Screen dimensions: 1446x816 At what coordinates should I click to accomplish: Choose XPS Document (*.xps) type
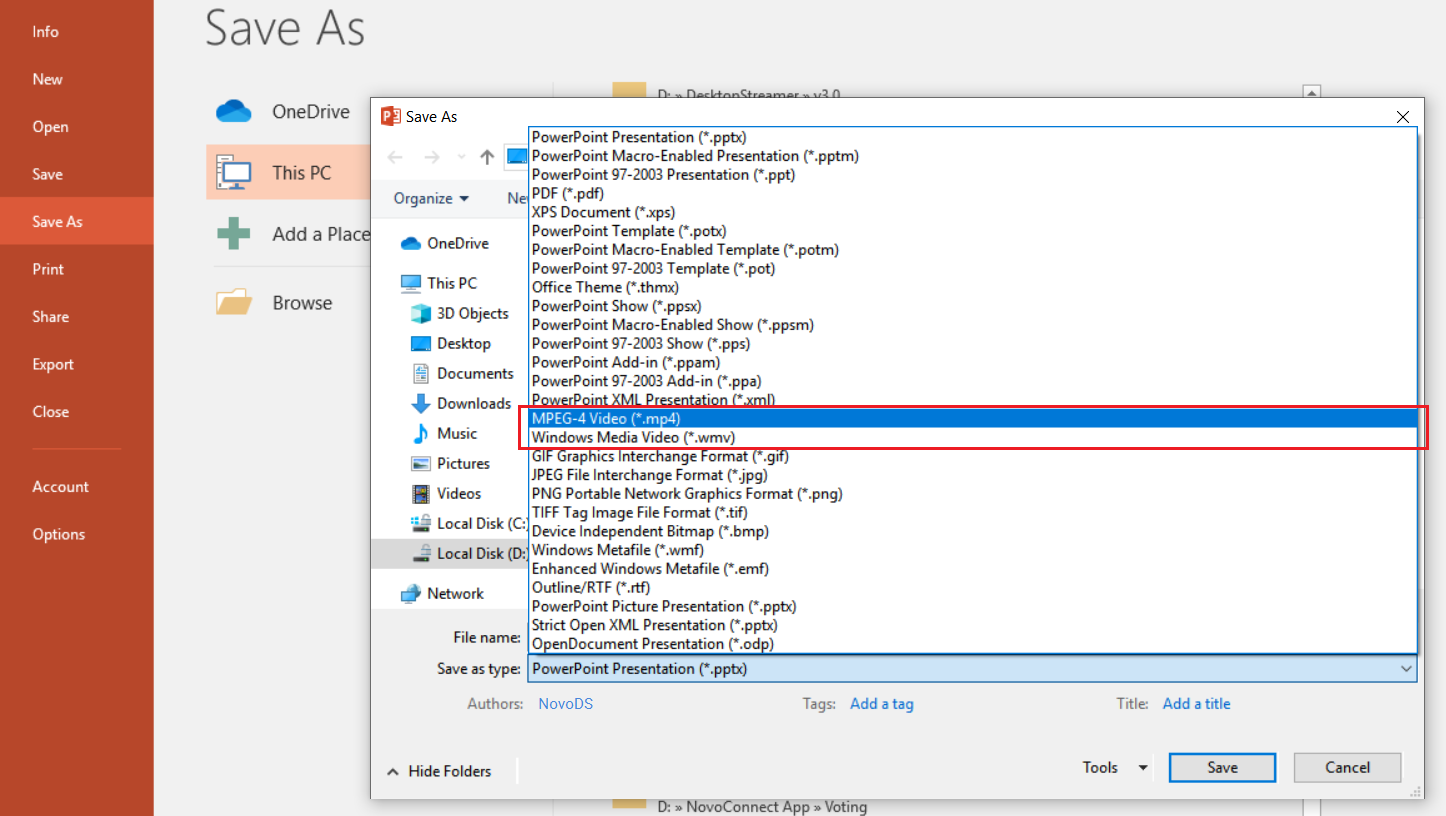(973, 212)
